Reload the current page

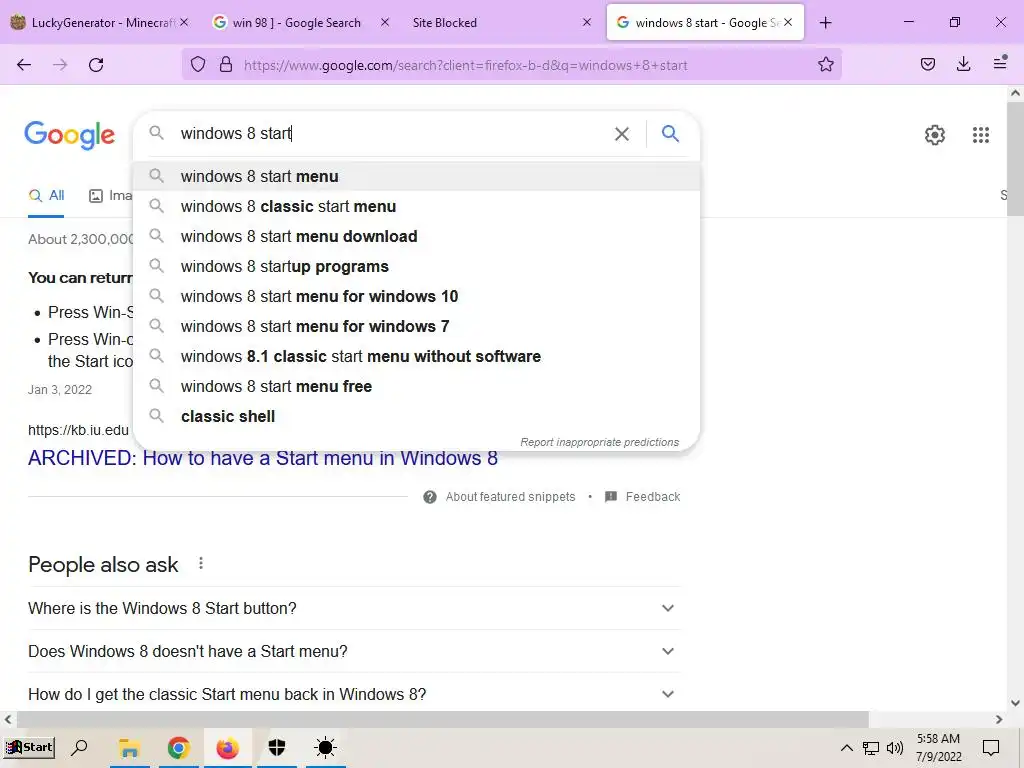(x=96, y=65)
